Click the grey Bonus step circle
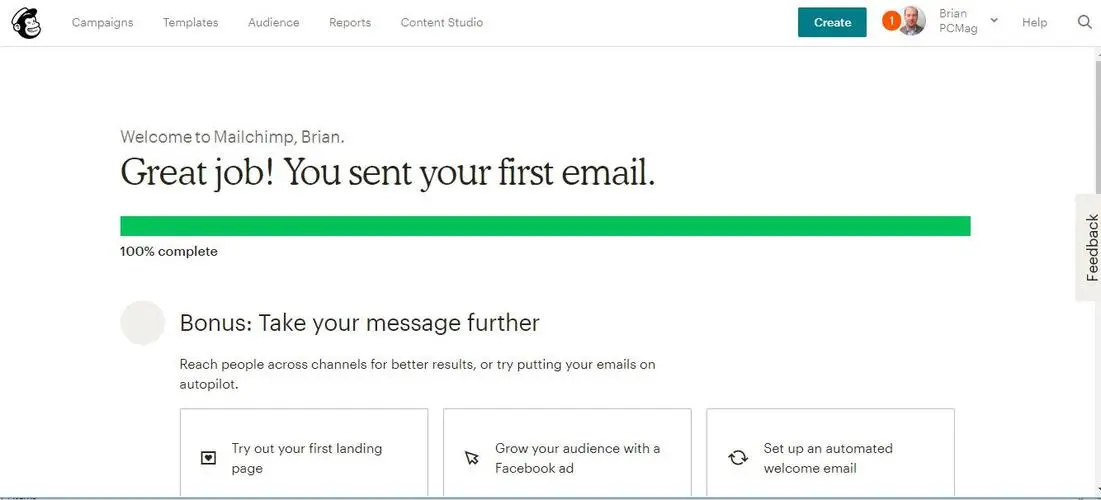1101x500 pixels. [143, 322]
